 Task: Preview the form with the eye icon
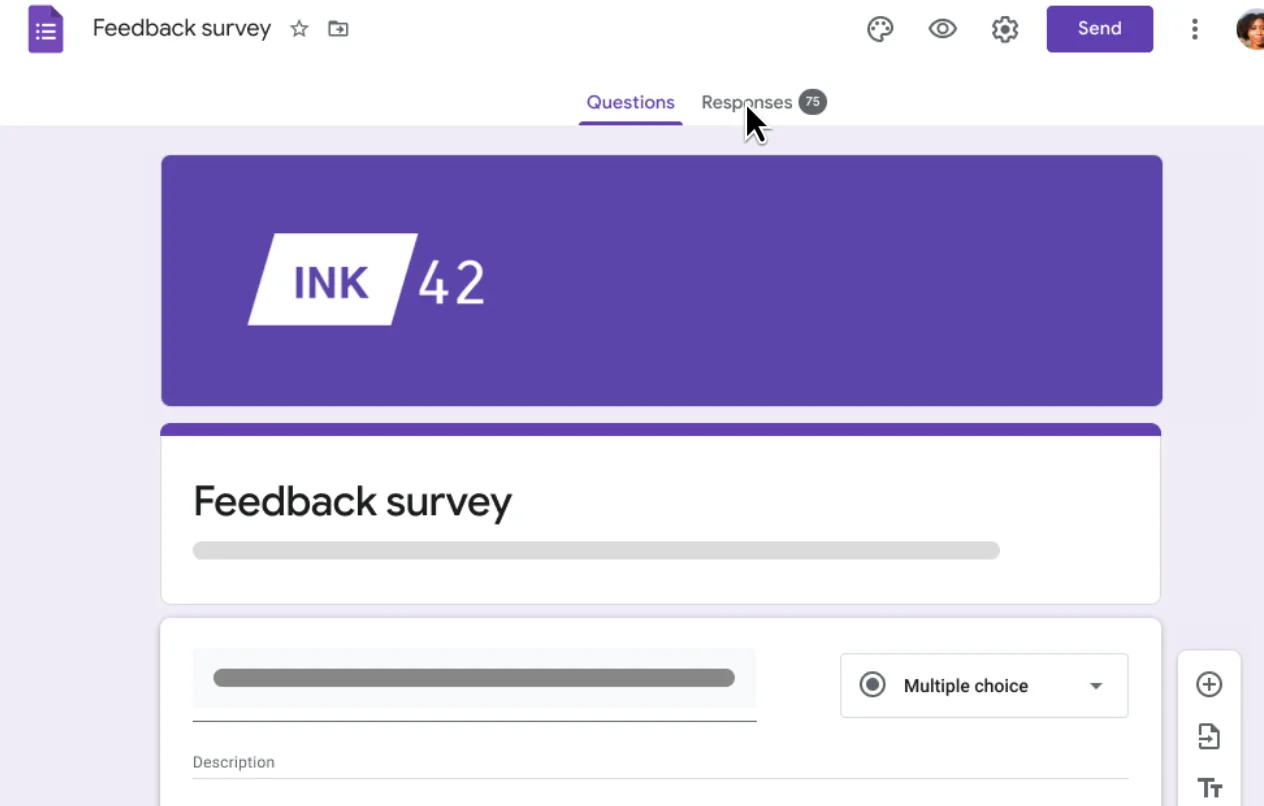(x=942, y=29)
